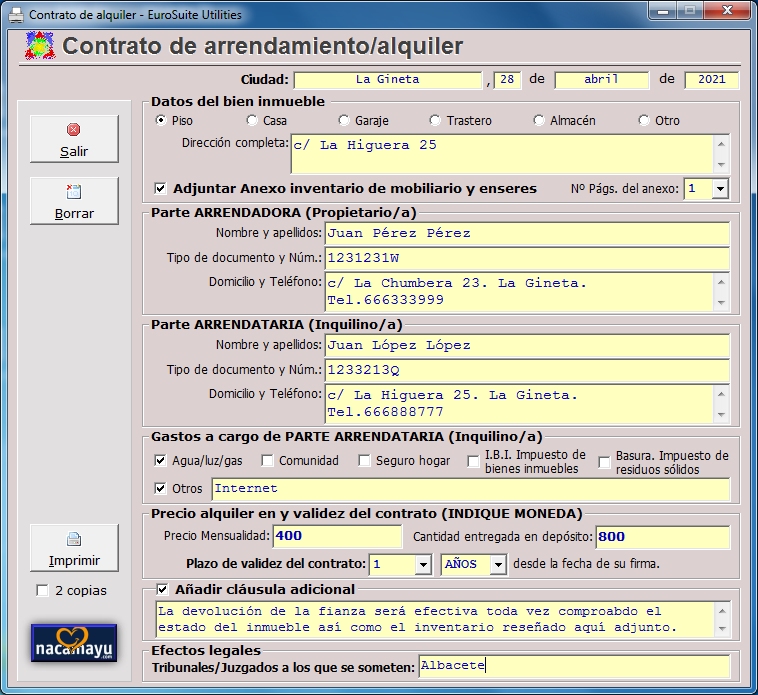Open the contract validity number dropdown
Viewport: 758px width, 695px height.
[422, 564]
